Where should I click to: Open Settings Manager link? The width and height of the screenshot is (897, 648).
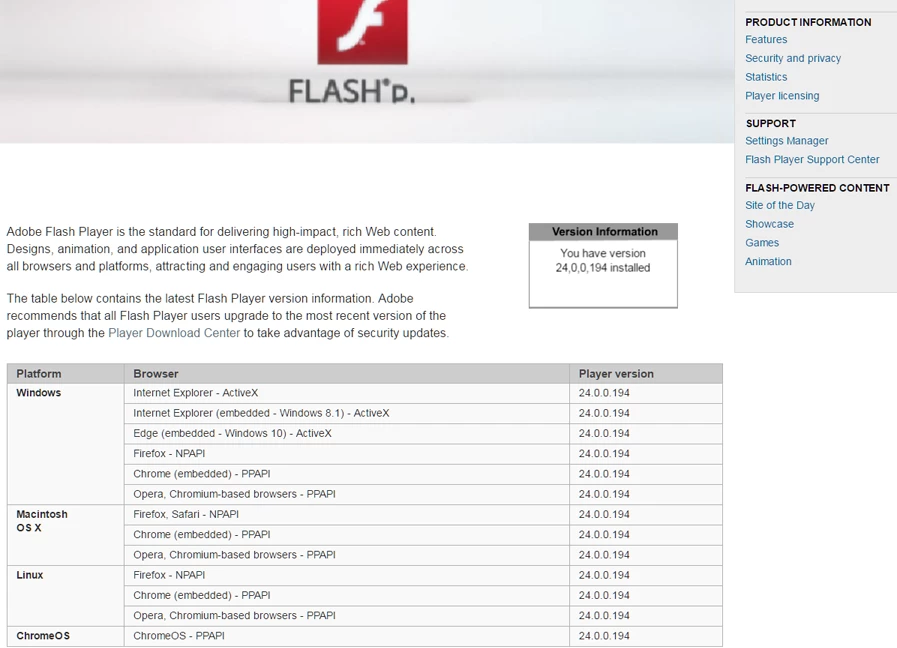(787, 141)
